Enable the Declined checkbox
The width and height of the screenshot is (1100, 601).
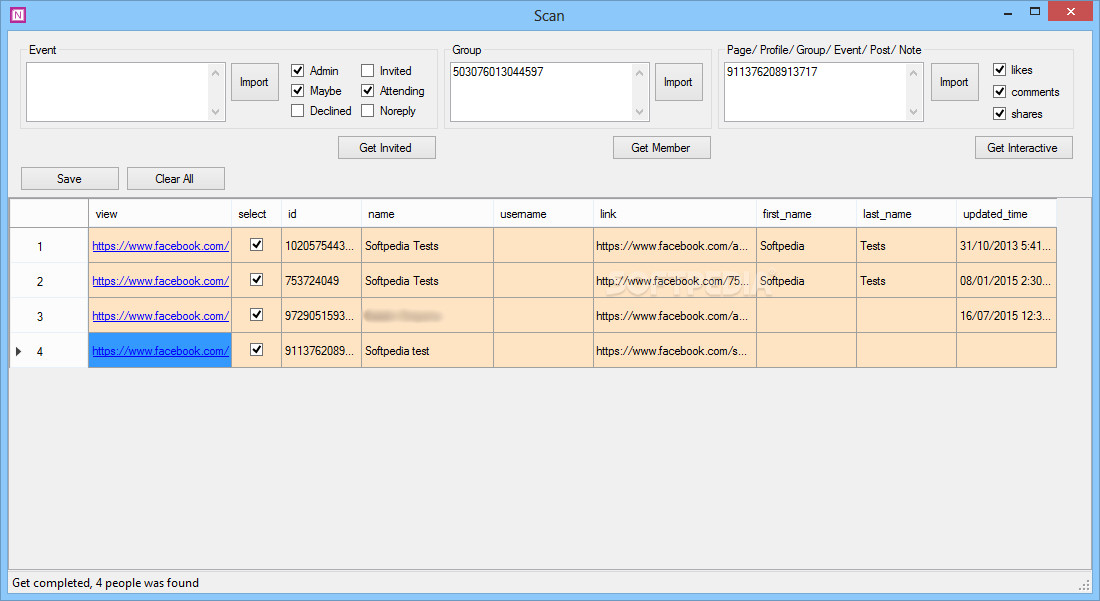point(297,111)
